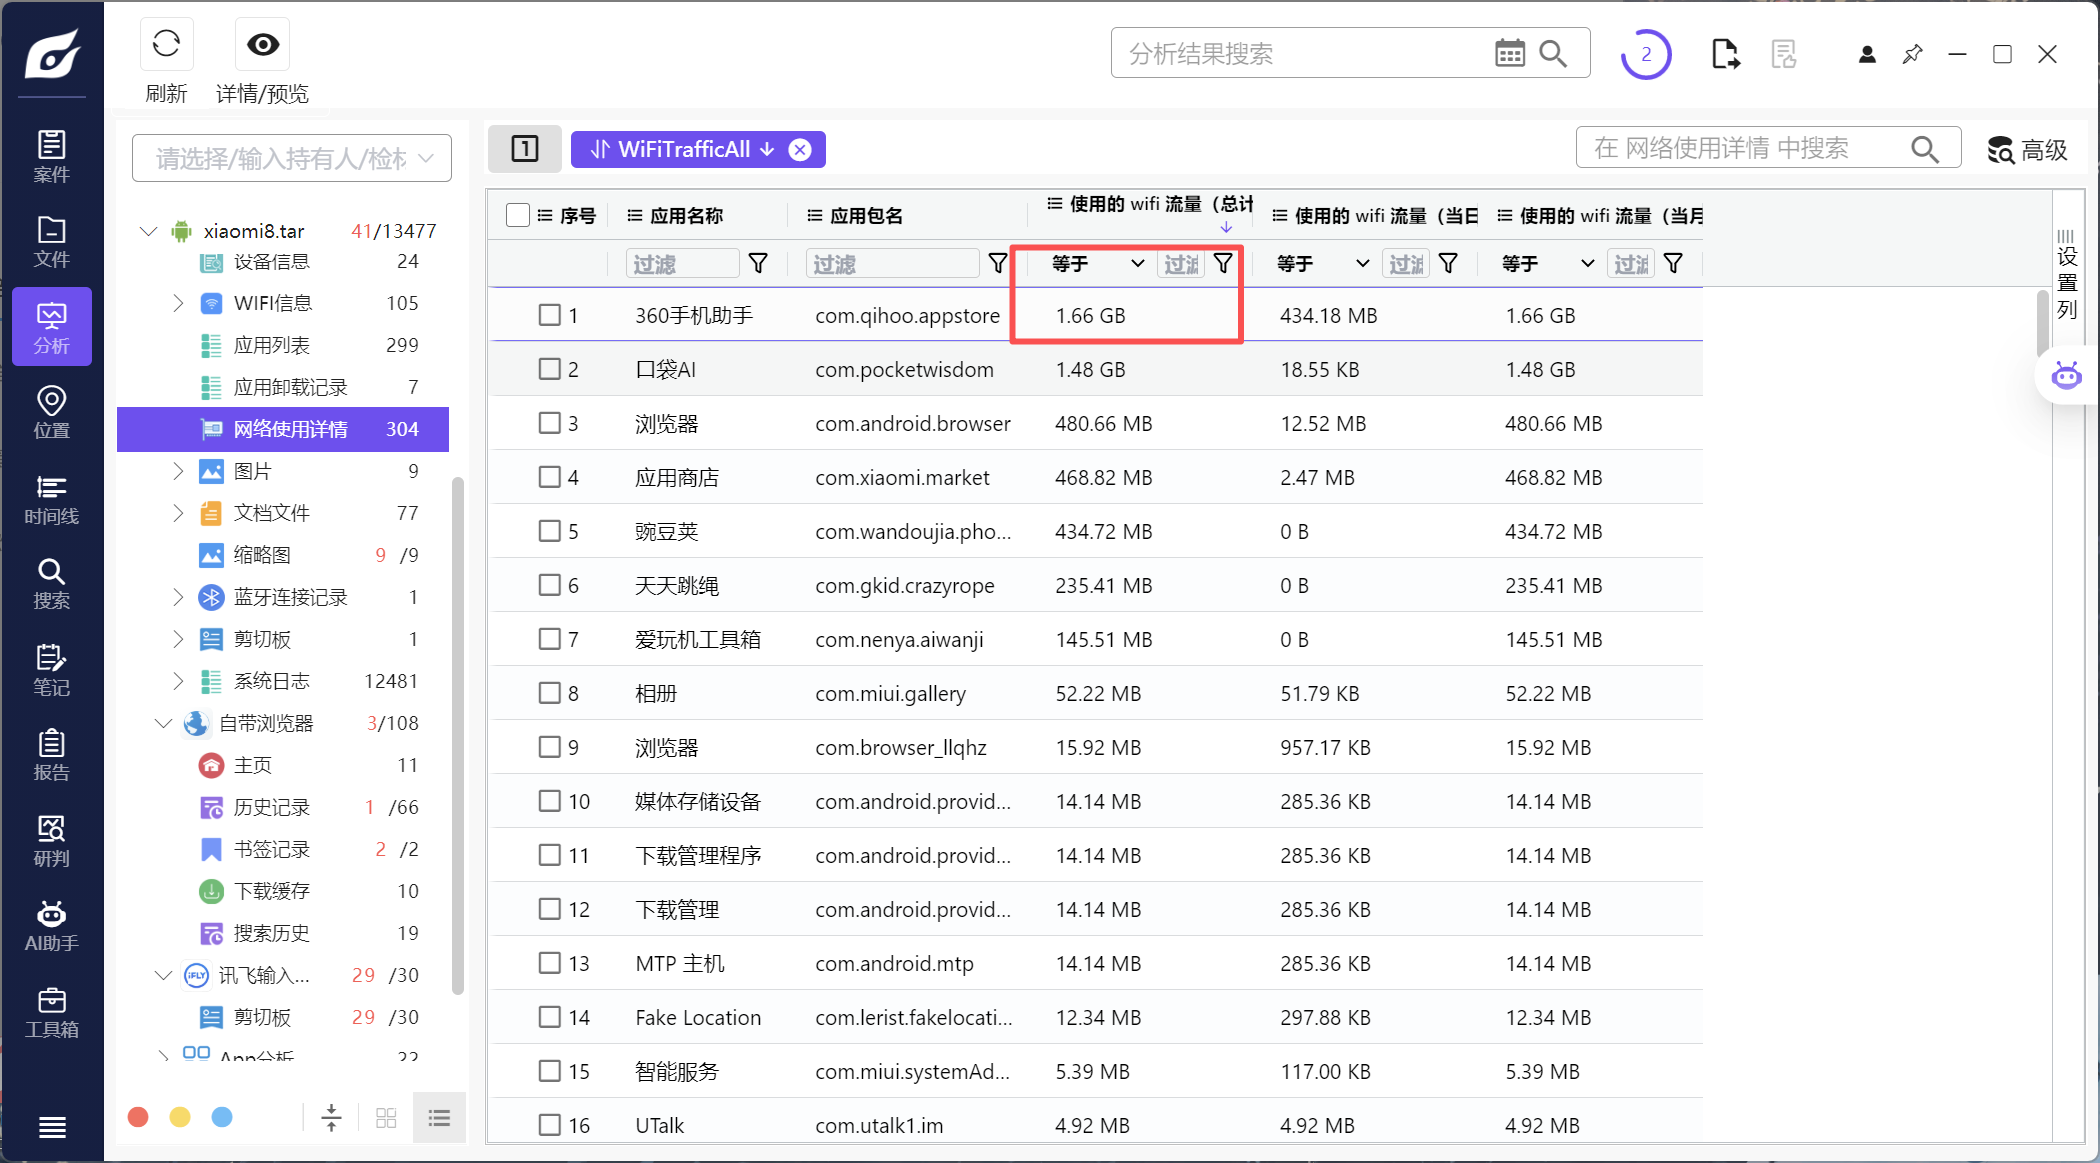2100x1163 pixels.
Task: Select 历史记录 in the tree
Action: pos(271,807)
